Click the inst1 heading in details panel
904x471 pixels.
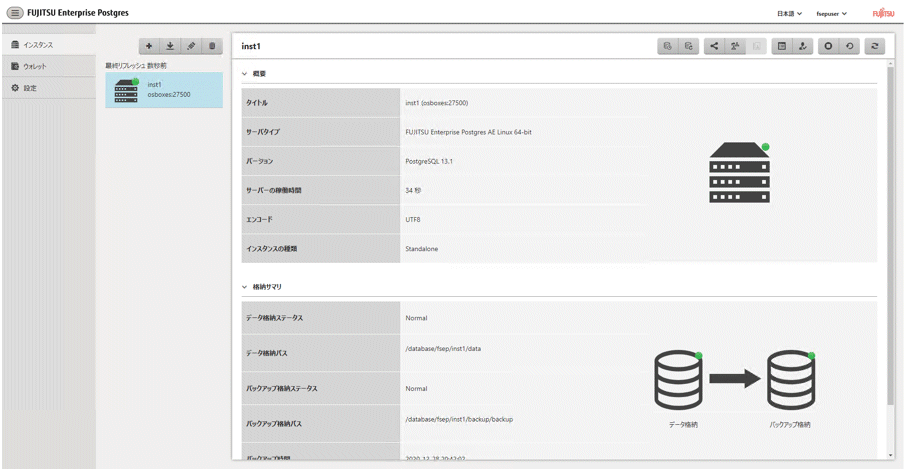tap(251, 46)
